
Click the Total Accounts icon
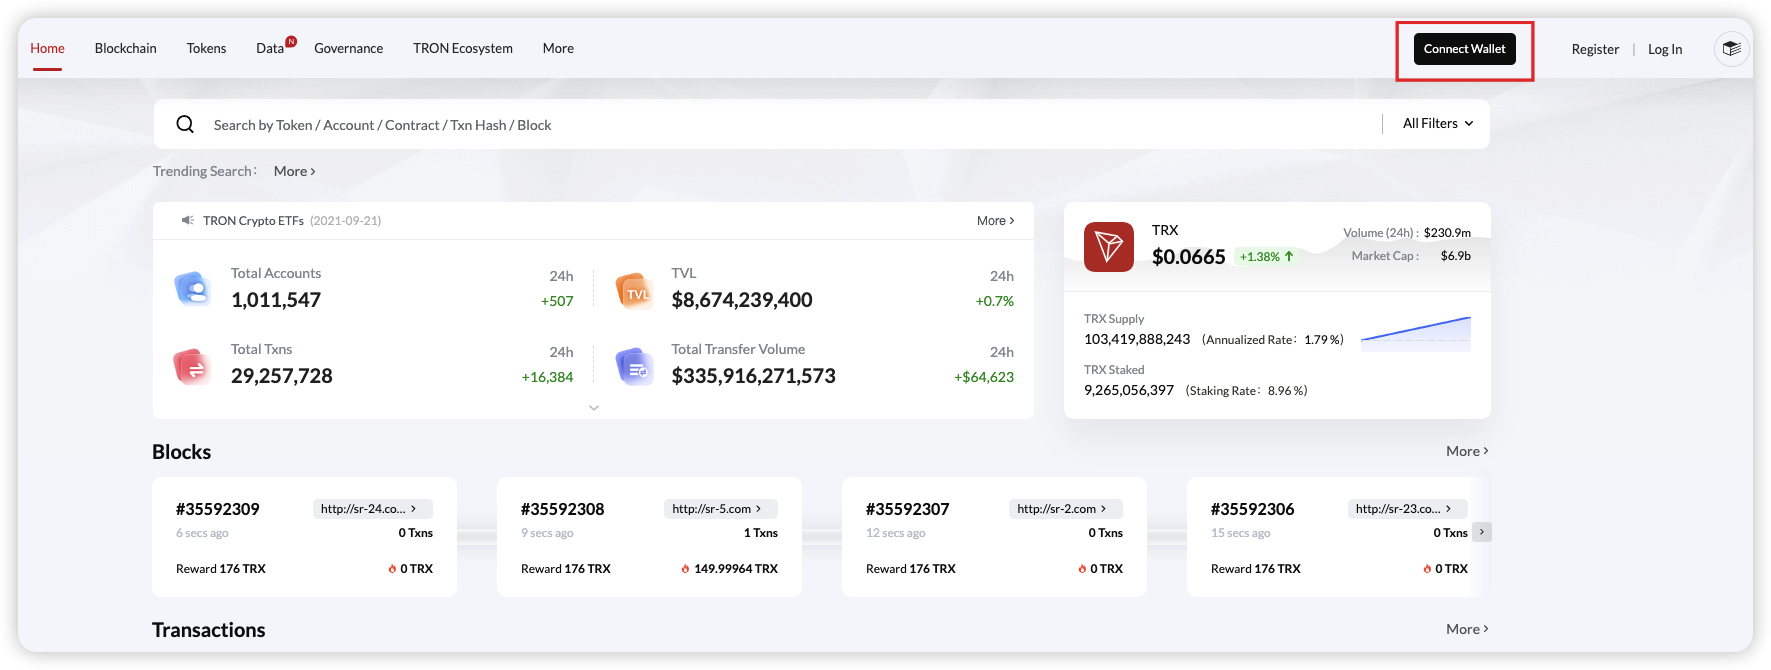click(192, 288)
